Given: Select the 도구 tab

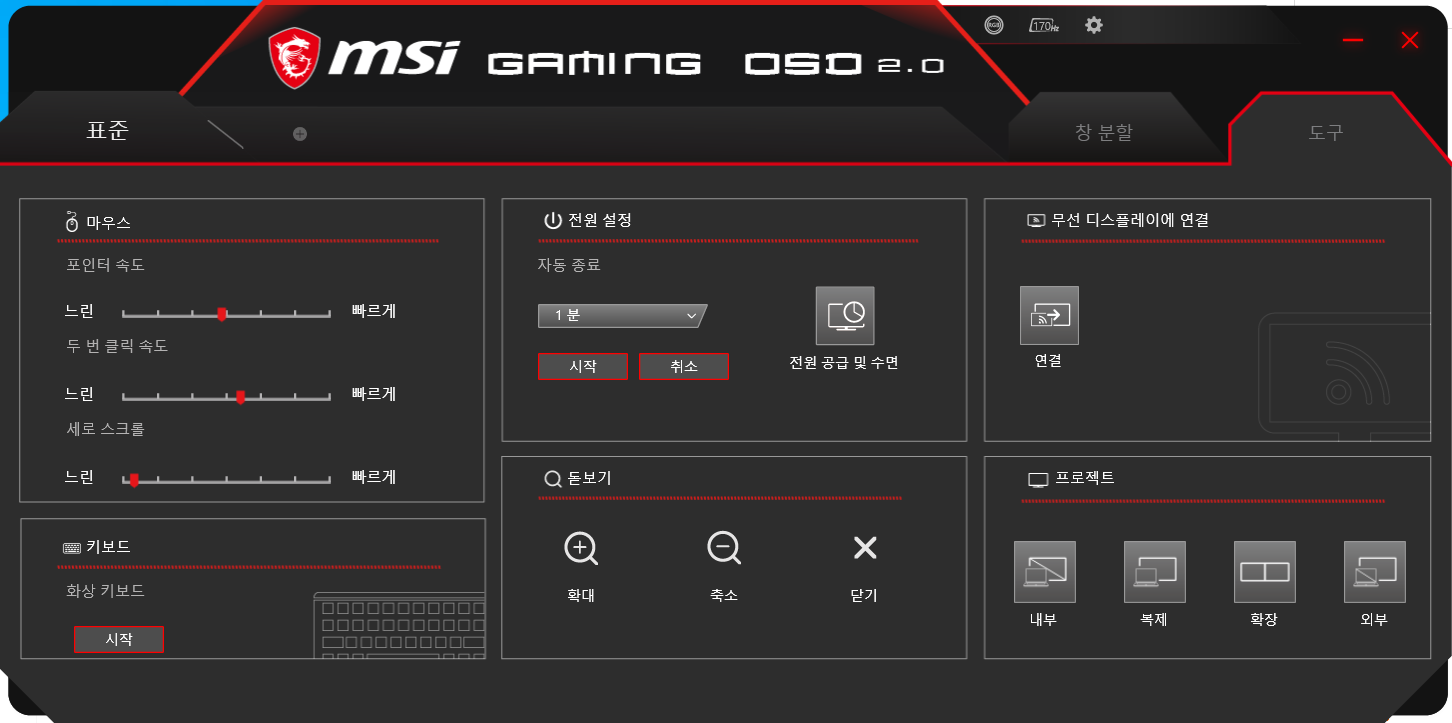Looking at the screenshot, I should tap(1326, 133).
